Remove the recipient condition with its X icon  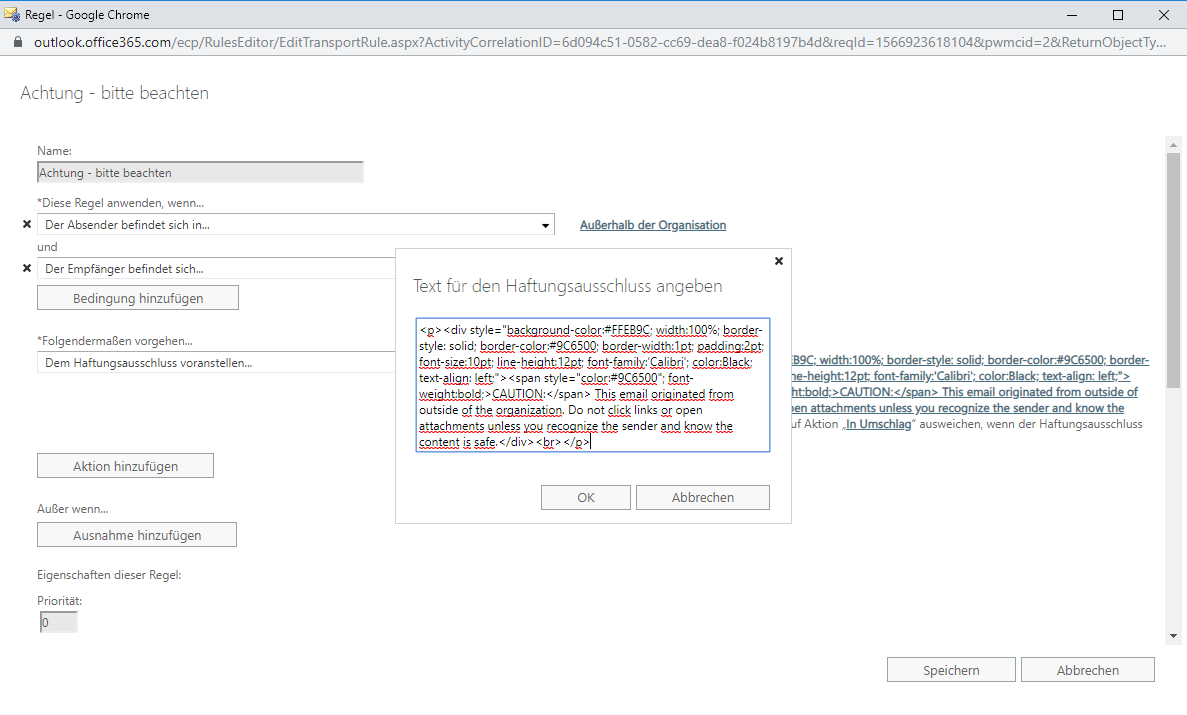pos(27,268)
